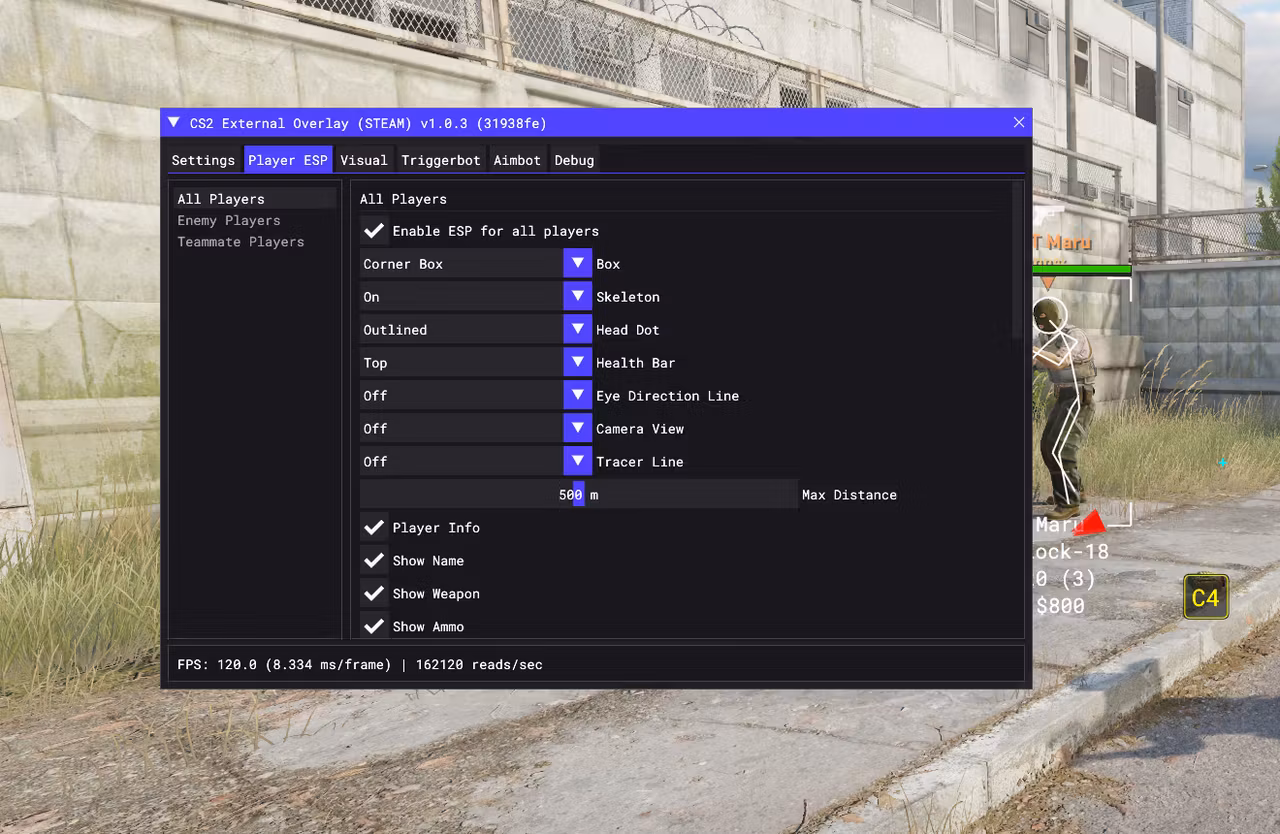Expand the Tracer Line dropdown
Image resolution: width=1280 pixels, height=834 pixels.
point(476,462)
